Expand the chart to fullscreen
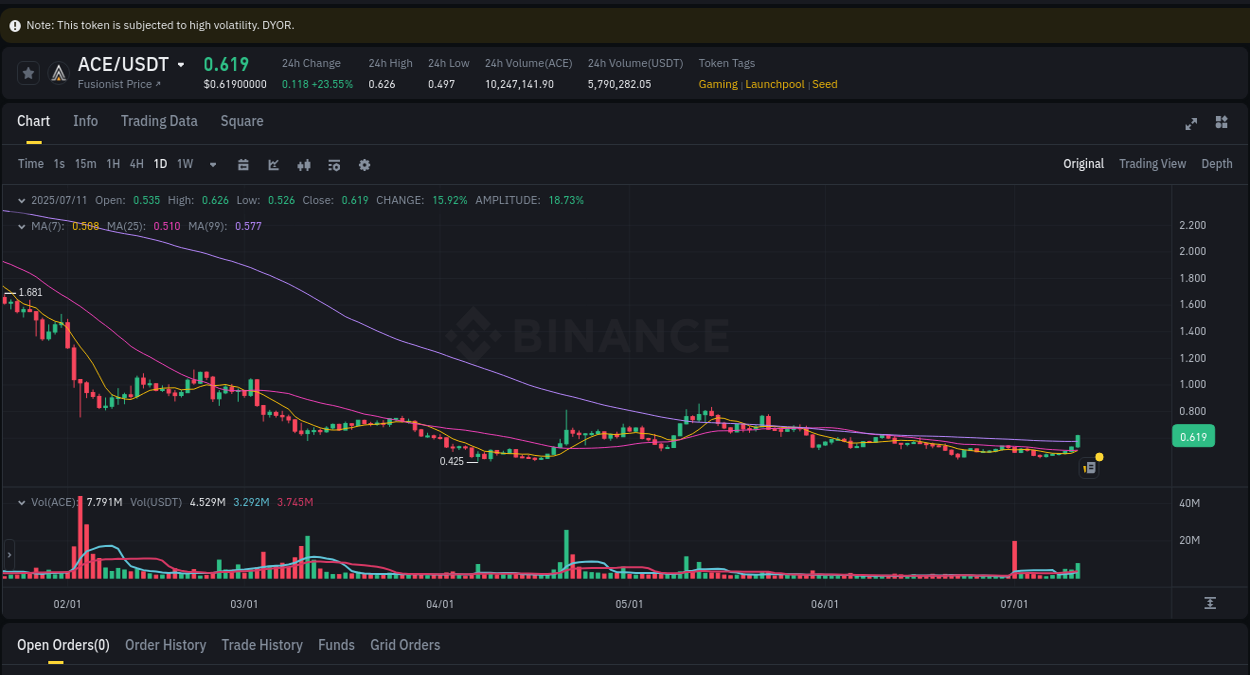 click(x=1190, y=123)
